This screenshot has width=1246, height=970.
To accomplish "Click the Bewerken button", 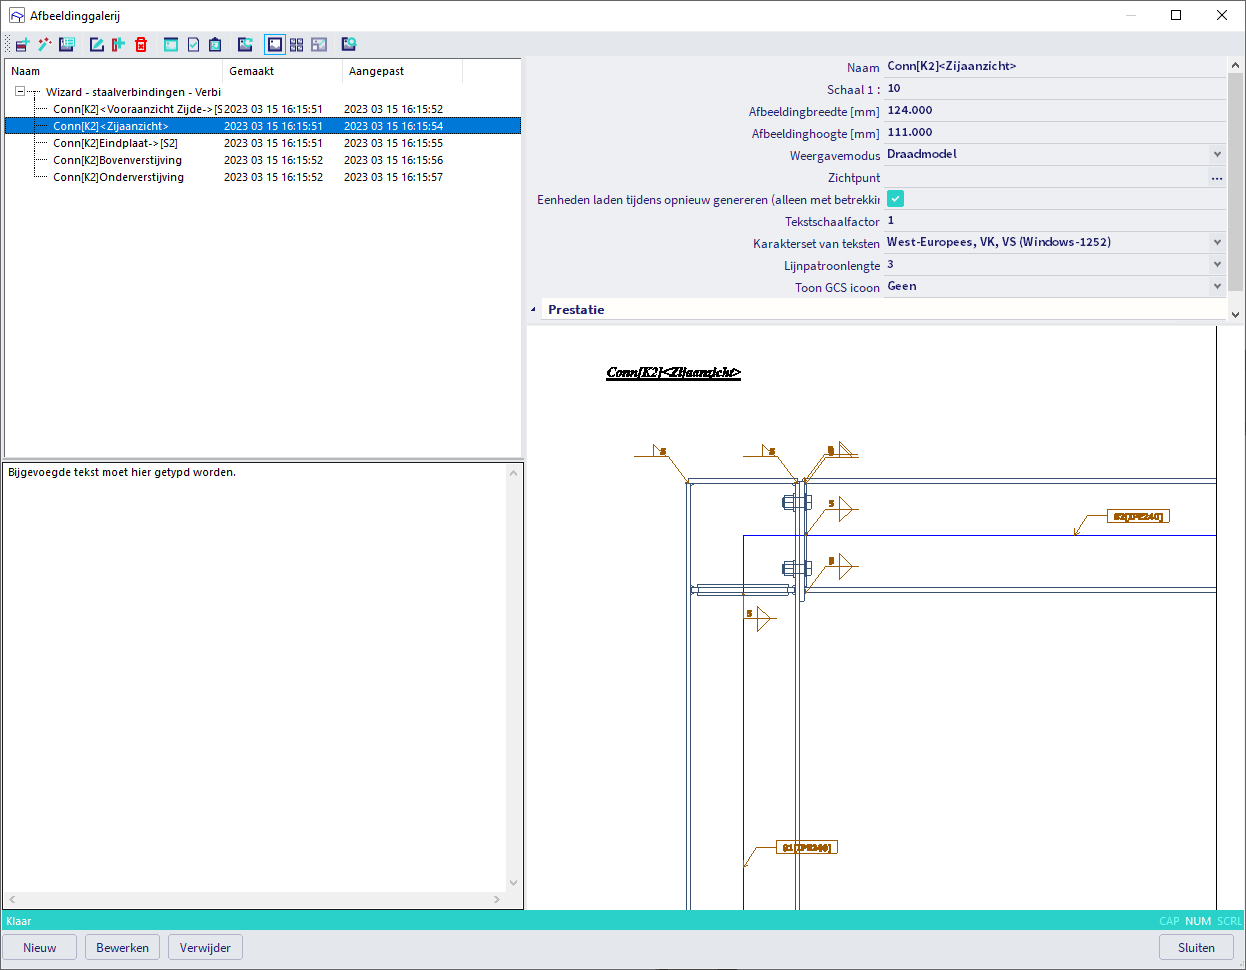I will [x=122, y=948].
